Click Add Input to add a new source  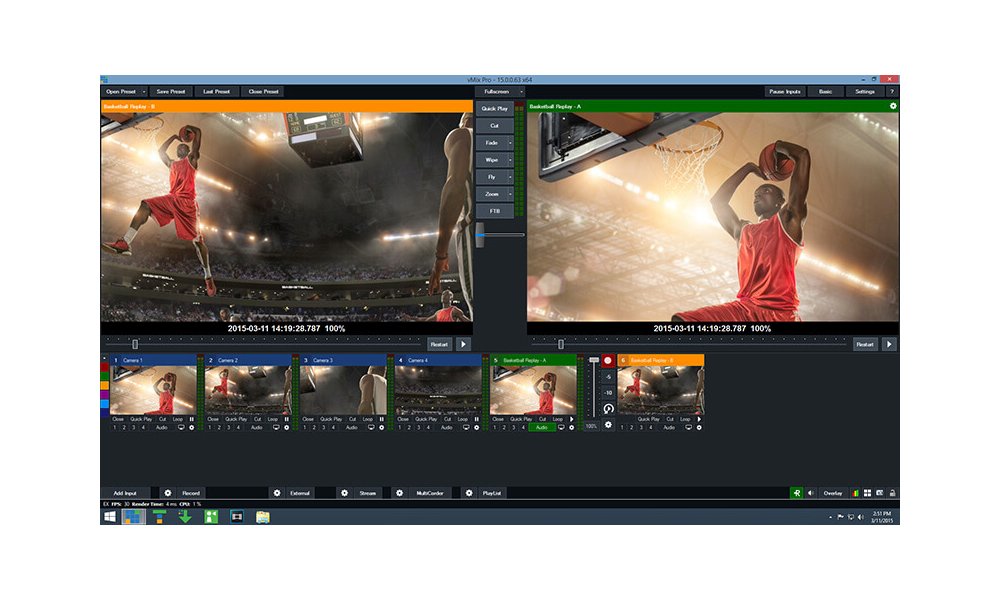click(124, 493)
